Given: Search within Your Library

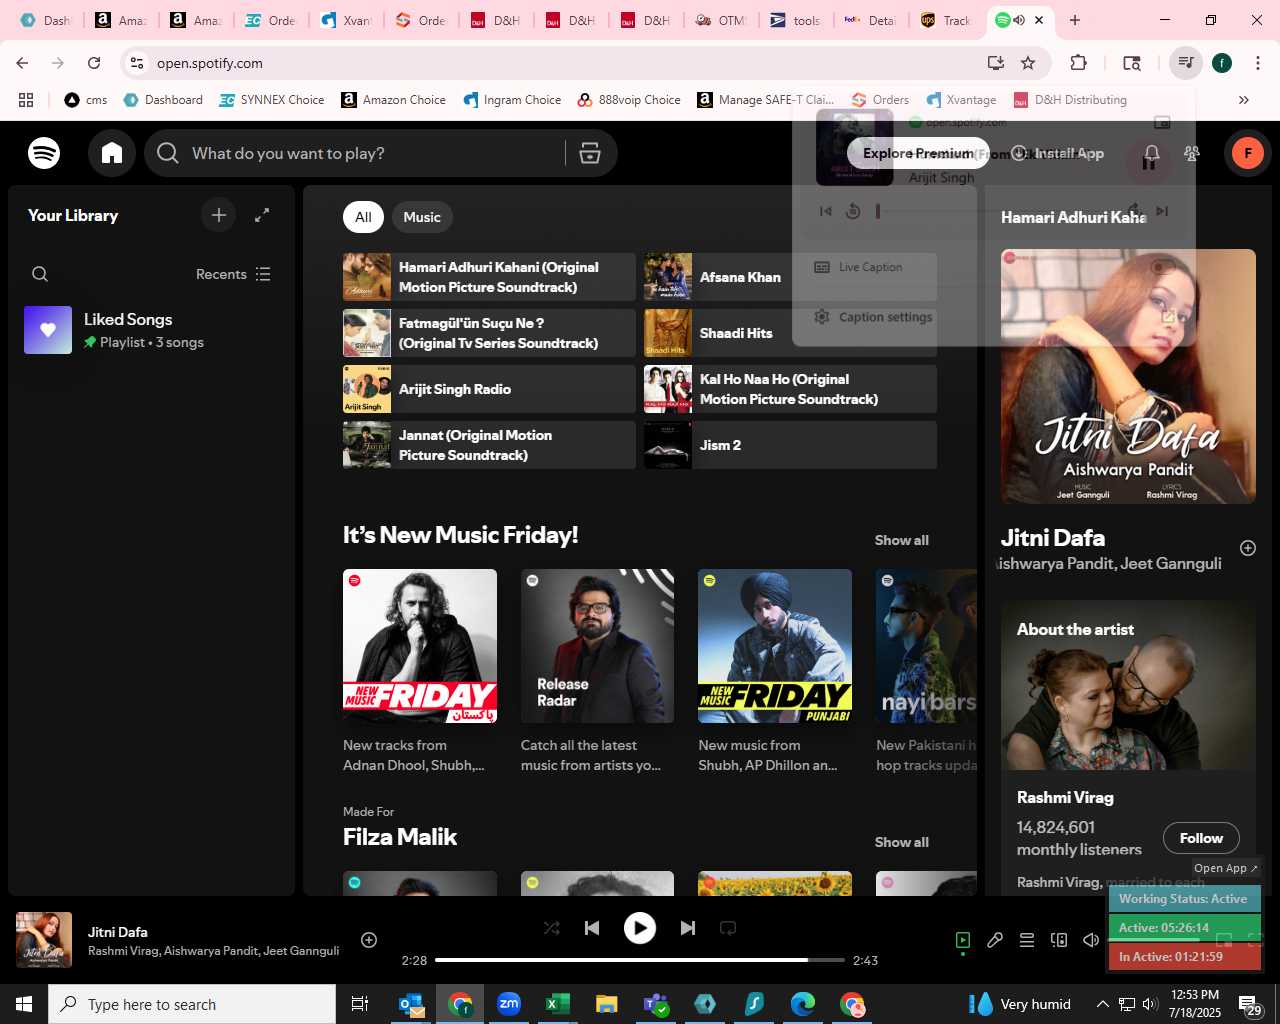Looking at the screenshot, I should pyautogui.click(x=40, y=274).
